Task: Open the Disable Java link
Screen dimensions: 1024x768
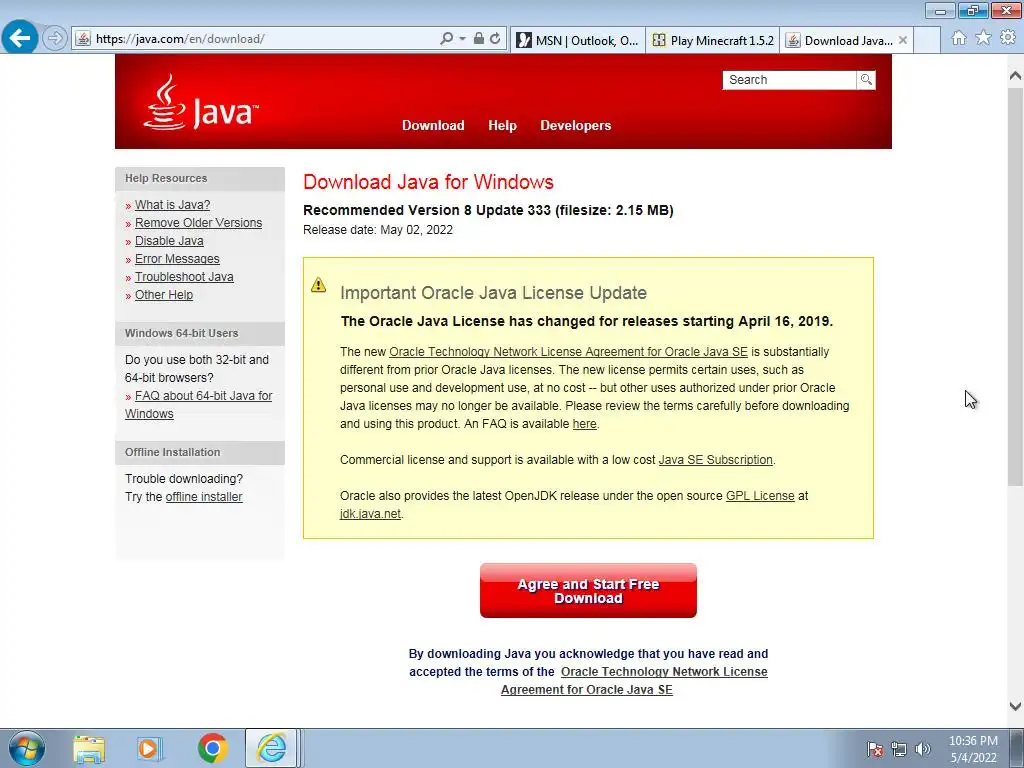Action: [x=169, y=241]
